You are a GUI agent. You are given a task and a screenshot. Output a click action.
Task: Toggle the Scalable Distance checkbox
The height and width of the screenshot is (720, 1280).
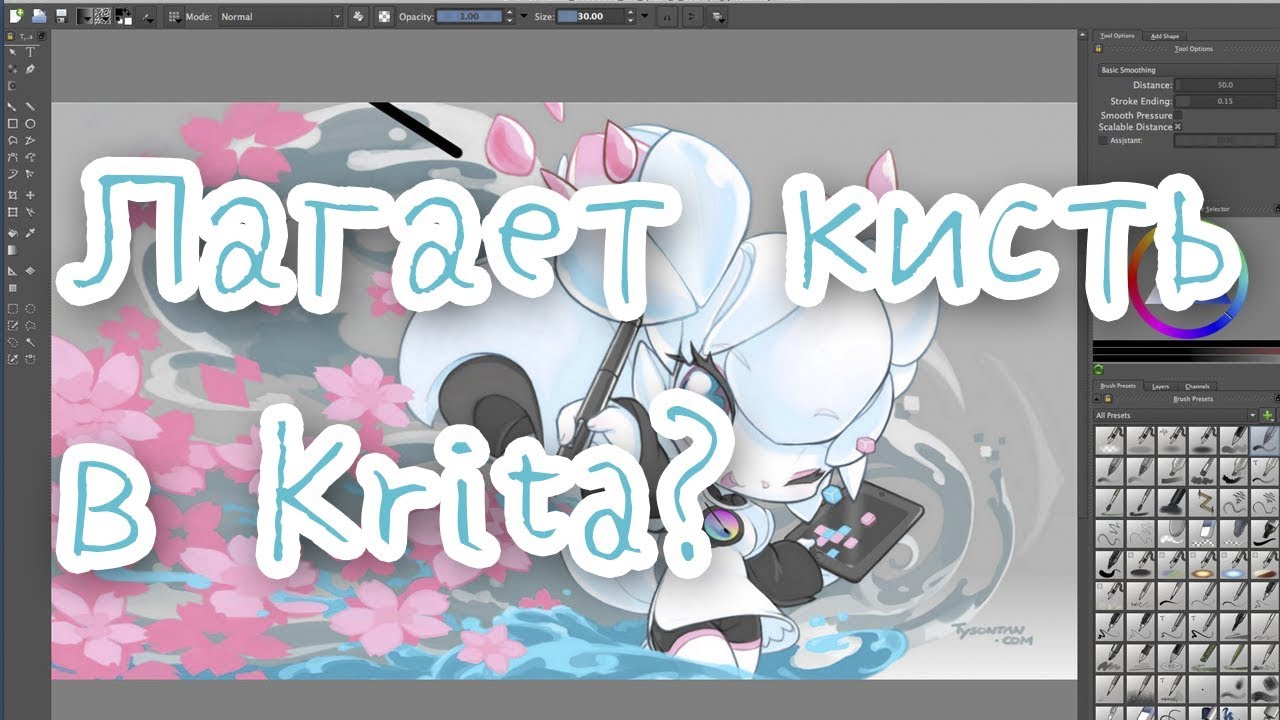click(1178, 127)
